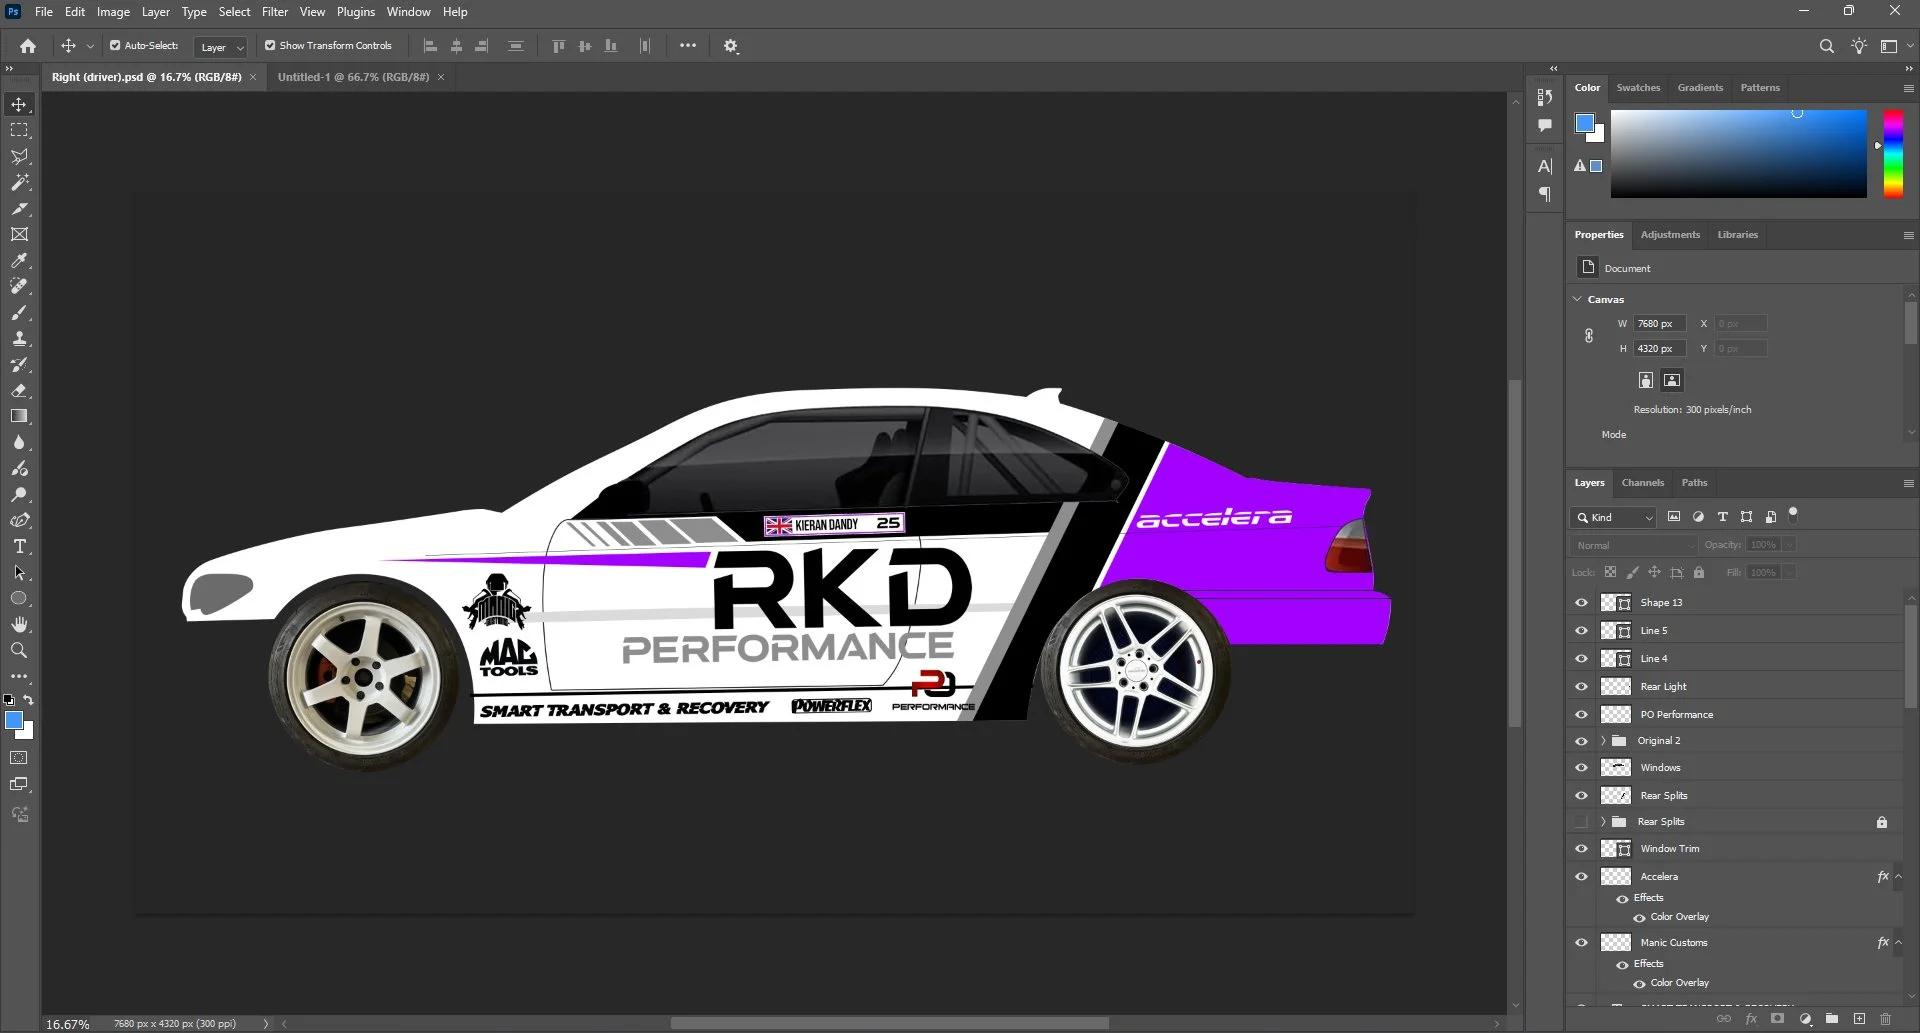Show the hidden Rear Splits group
Screen dimensions: 1920x1033
pos(1581,822)
